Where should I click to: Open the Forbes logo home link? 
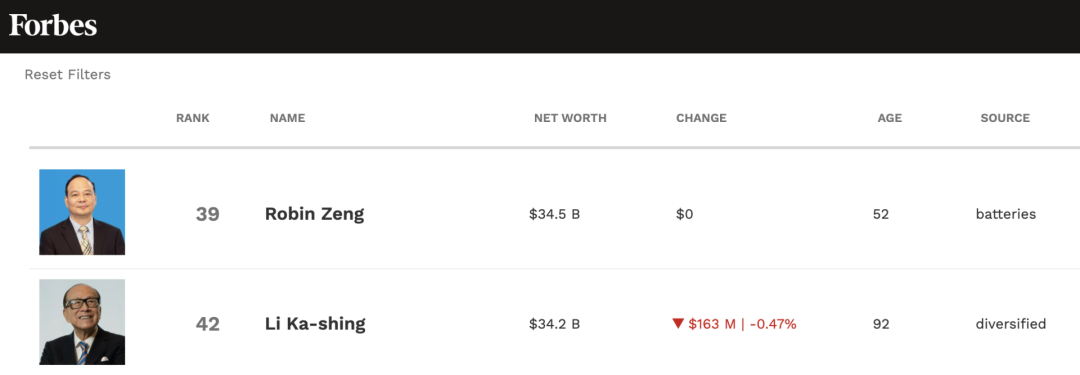pos(53,26)
